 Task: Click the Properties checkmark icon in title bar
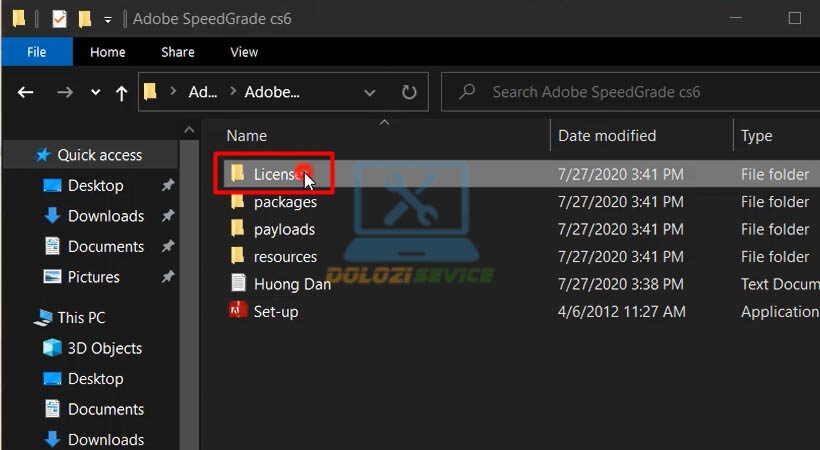[59, 19]
